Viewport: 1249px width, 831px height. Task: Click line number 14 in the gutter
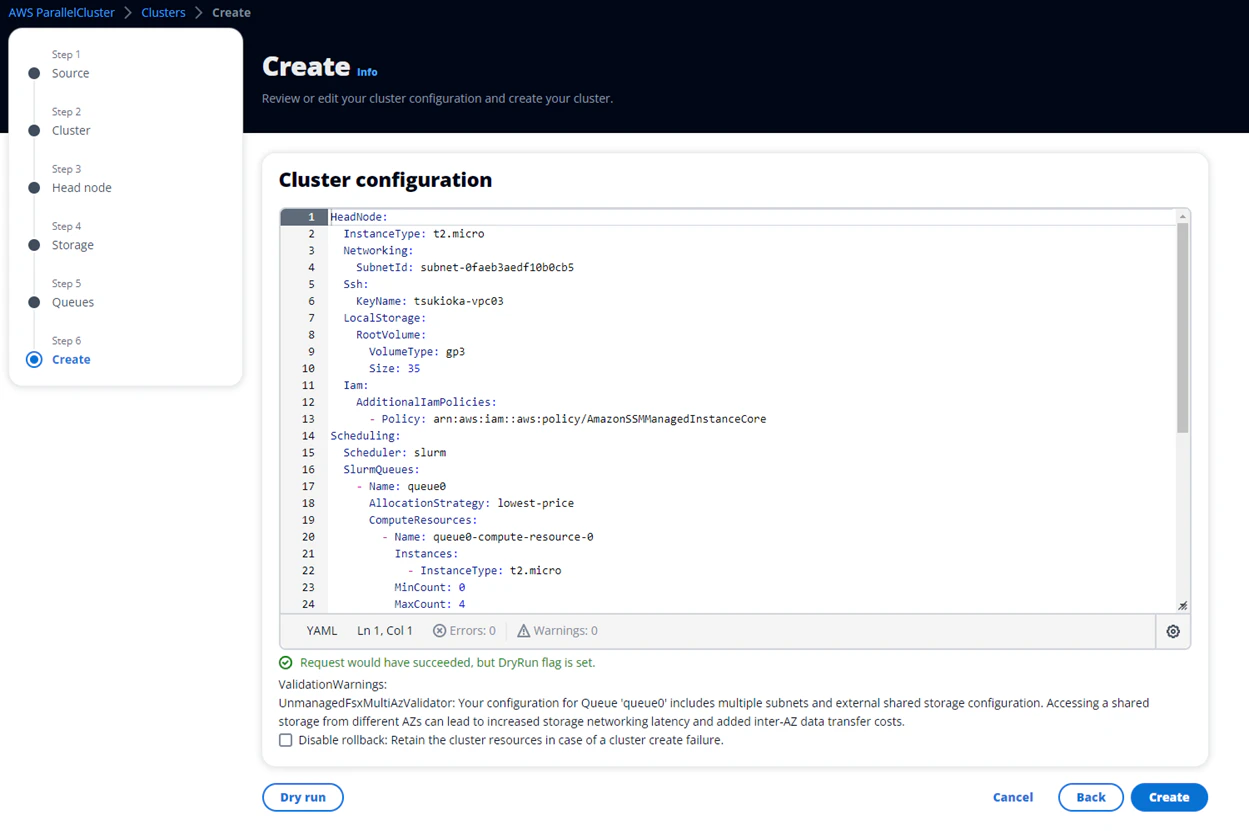click(308, 436)
